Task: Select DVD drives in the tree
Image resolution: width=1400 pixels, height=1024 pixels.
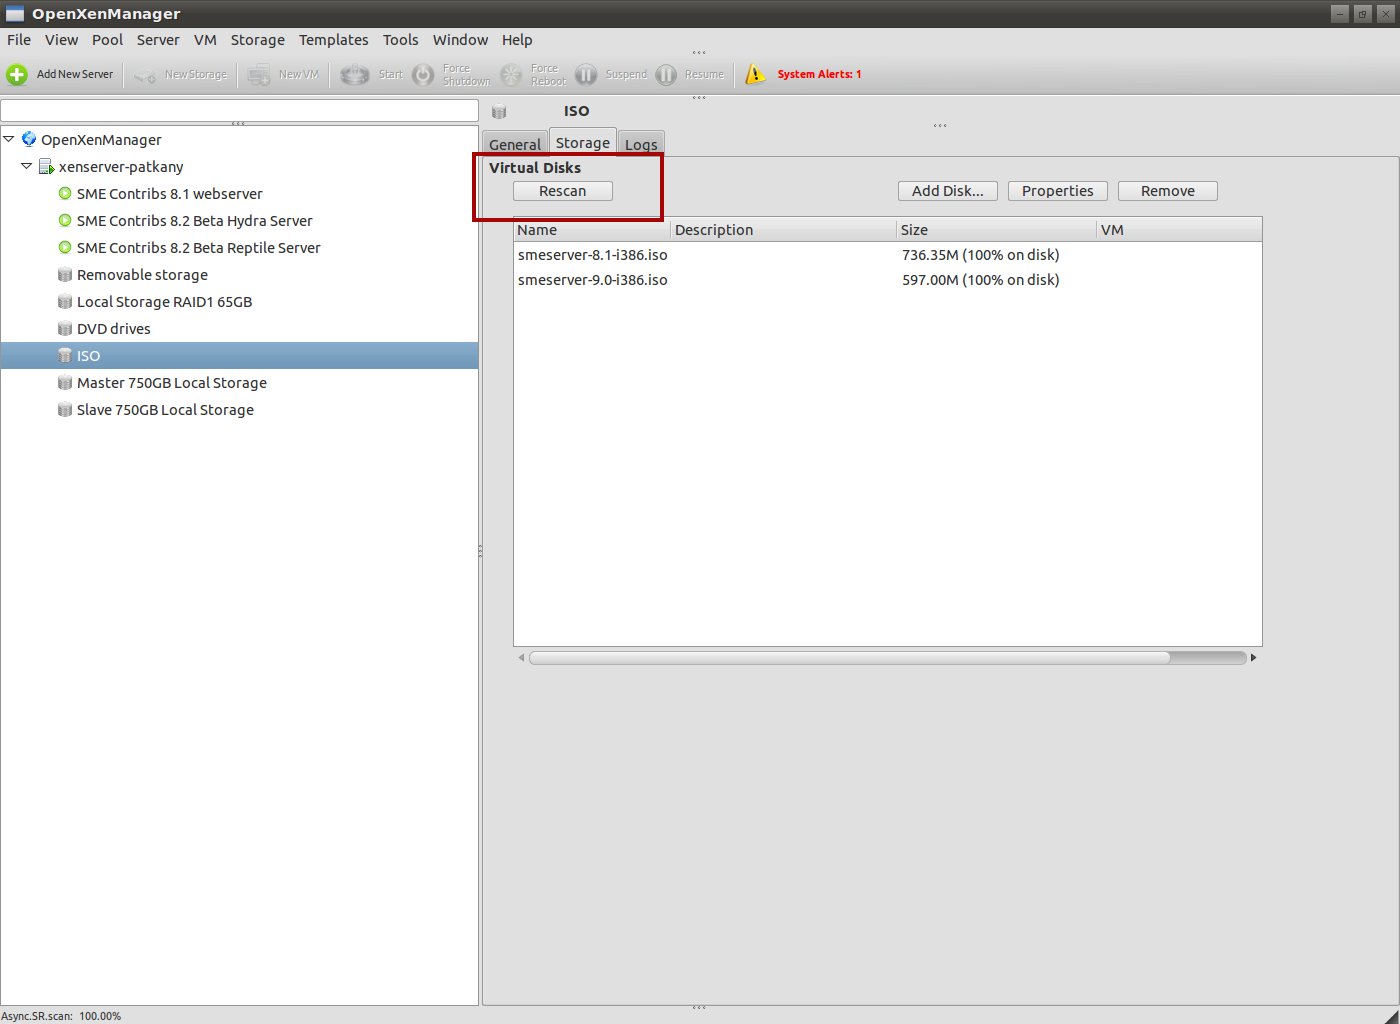Action: coord(114,329)
